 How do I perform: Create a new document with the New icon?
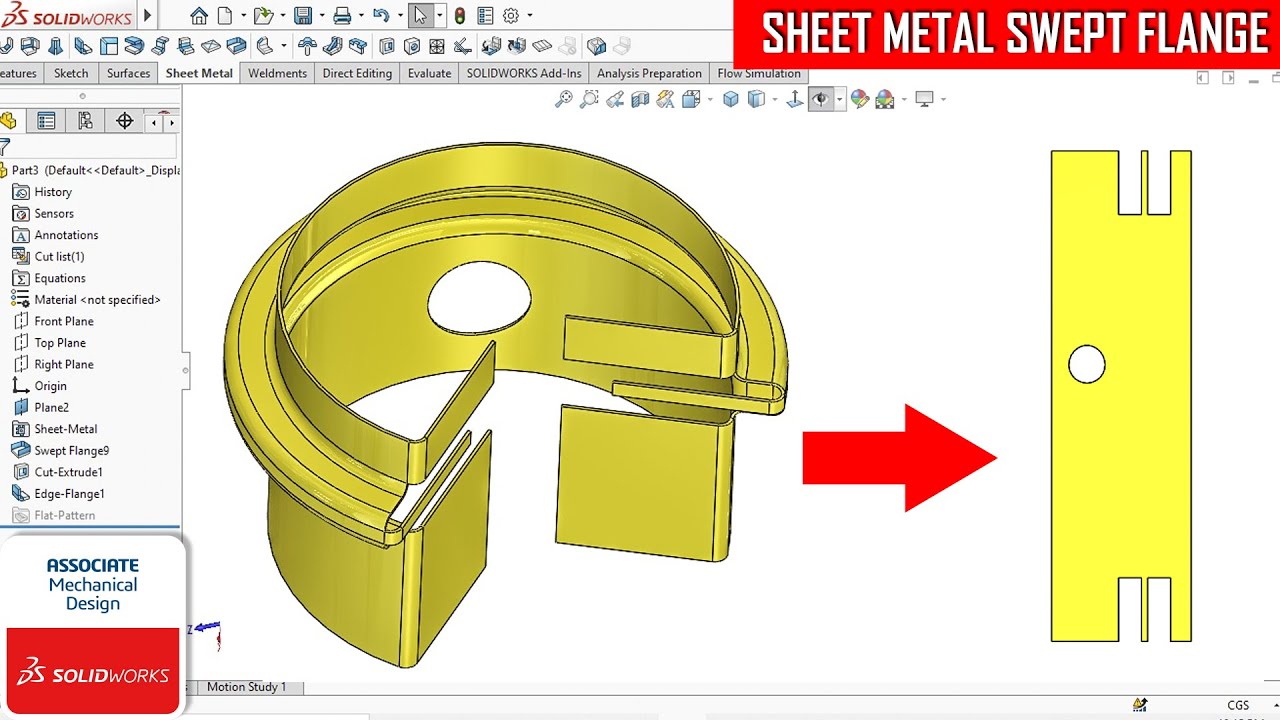coord(225,16)
